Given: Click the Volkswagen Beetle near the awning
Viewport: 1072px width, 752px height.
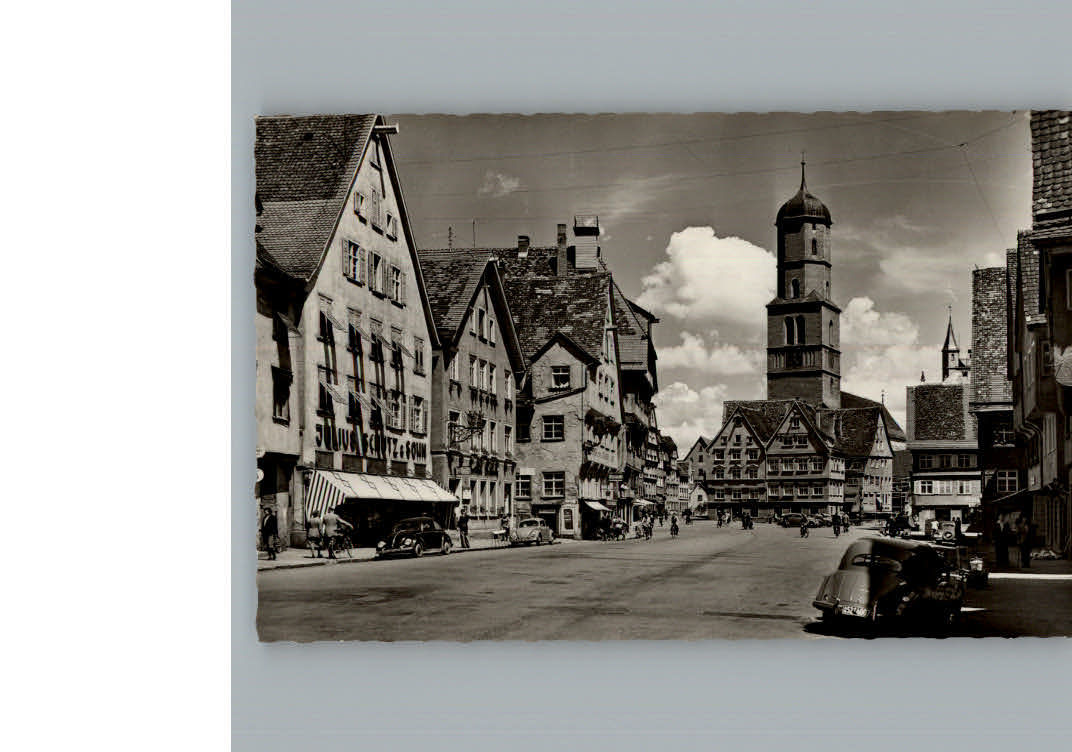Looking at the screenshot, I should pyautogui.click(x=415, y=538).
